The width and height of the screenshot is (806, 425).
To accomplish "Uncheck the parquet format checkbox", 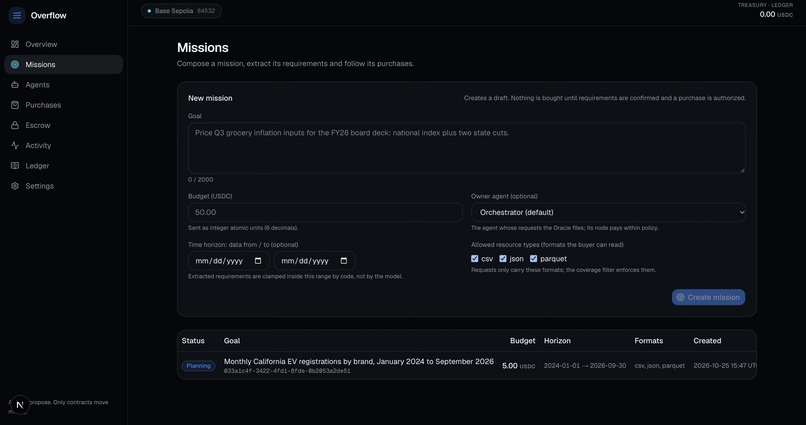I will (x=534, y=258).
